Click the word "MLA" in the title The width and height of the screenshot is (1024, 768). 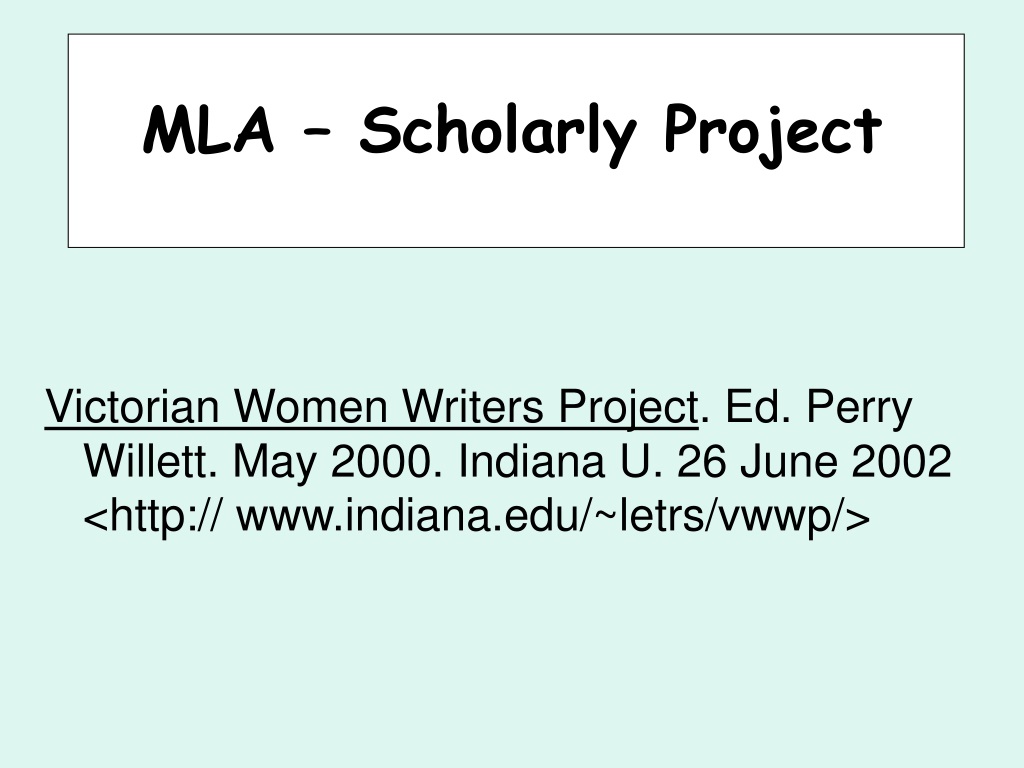point(208,130)
